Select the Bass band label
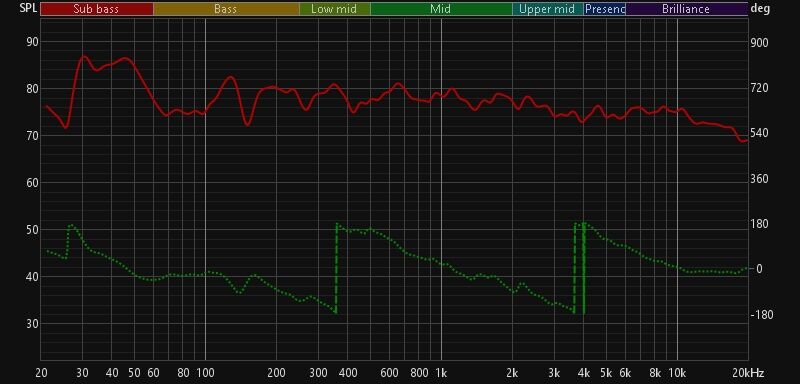Viewport: 800px width, 384px height. click(x=226, y=9)
